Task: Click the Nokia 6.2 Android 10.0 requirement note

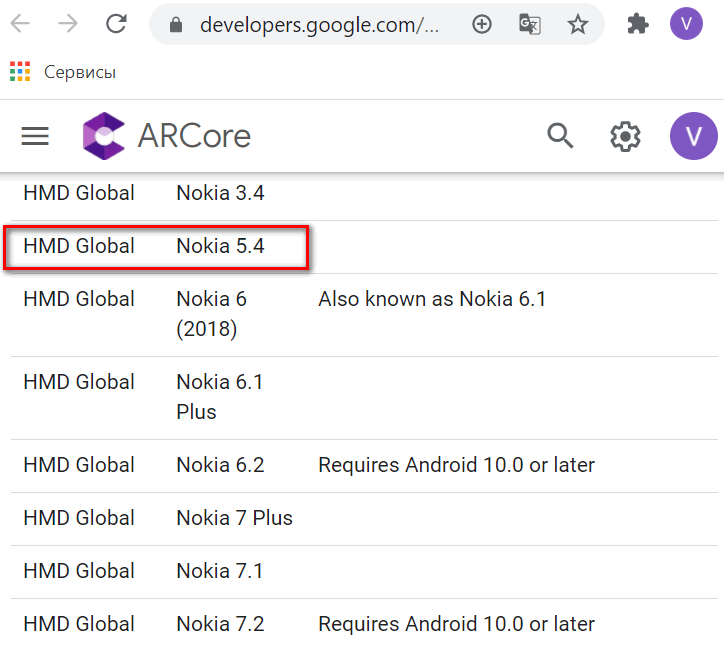Action: pyautogui.click(x=456, y=465)
